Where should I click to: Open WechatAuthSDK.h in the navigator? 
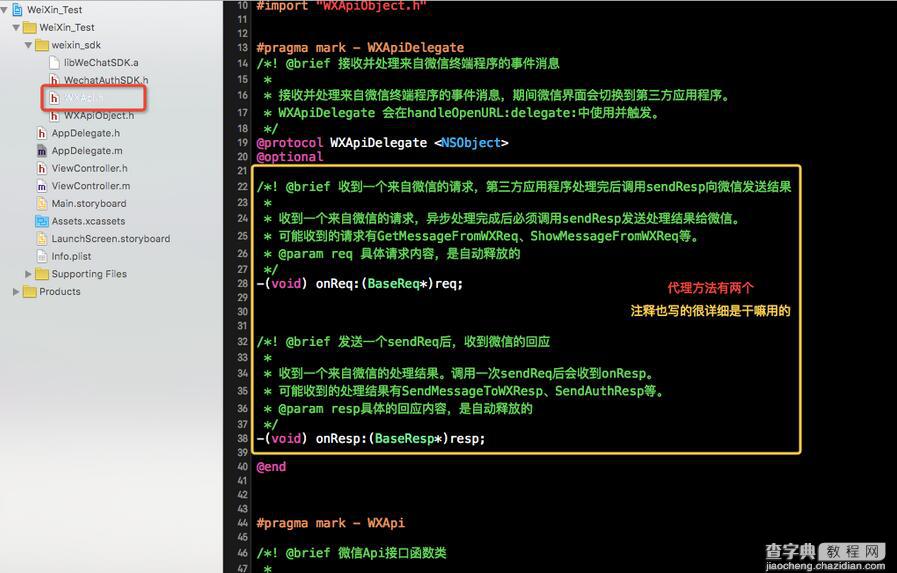click(106, 80)
